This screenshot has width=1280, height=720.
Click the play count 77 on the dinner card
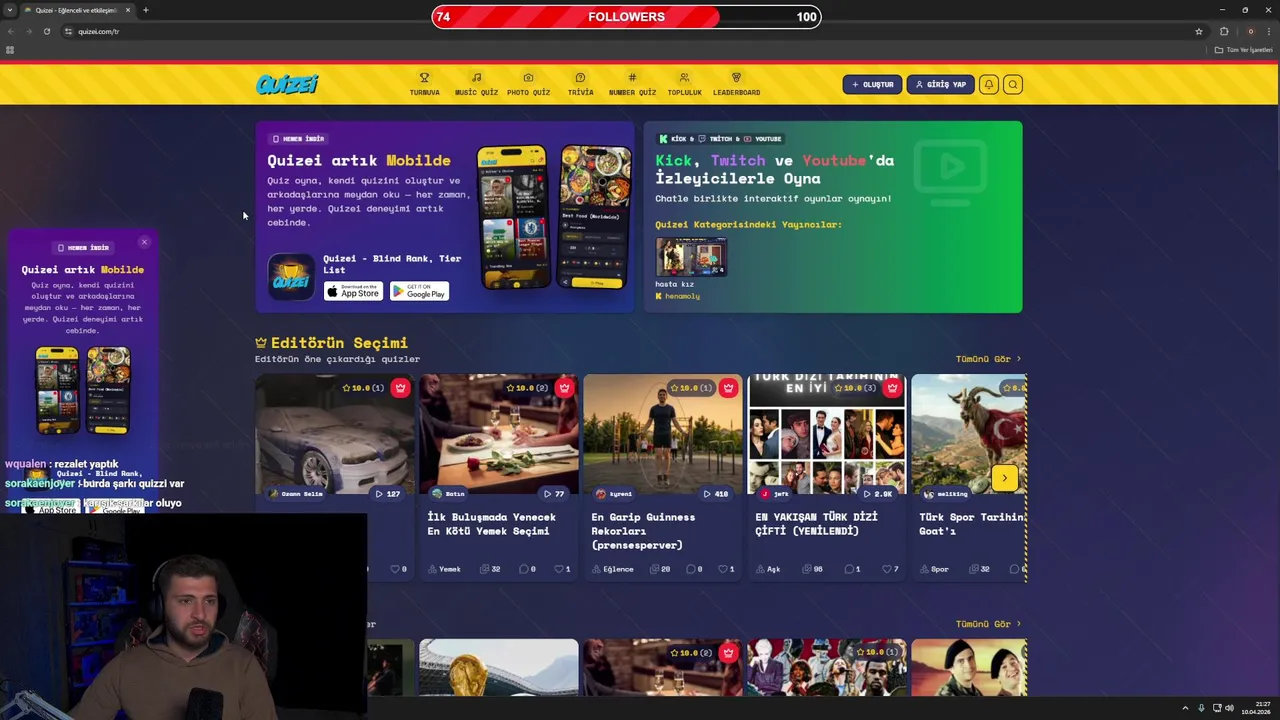tap(553, 494)
